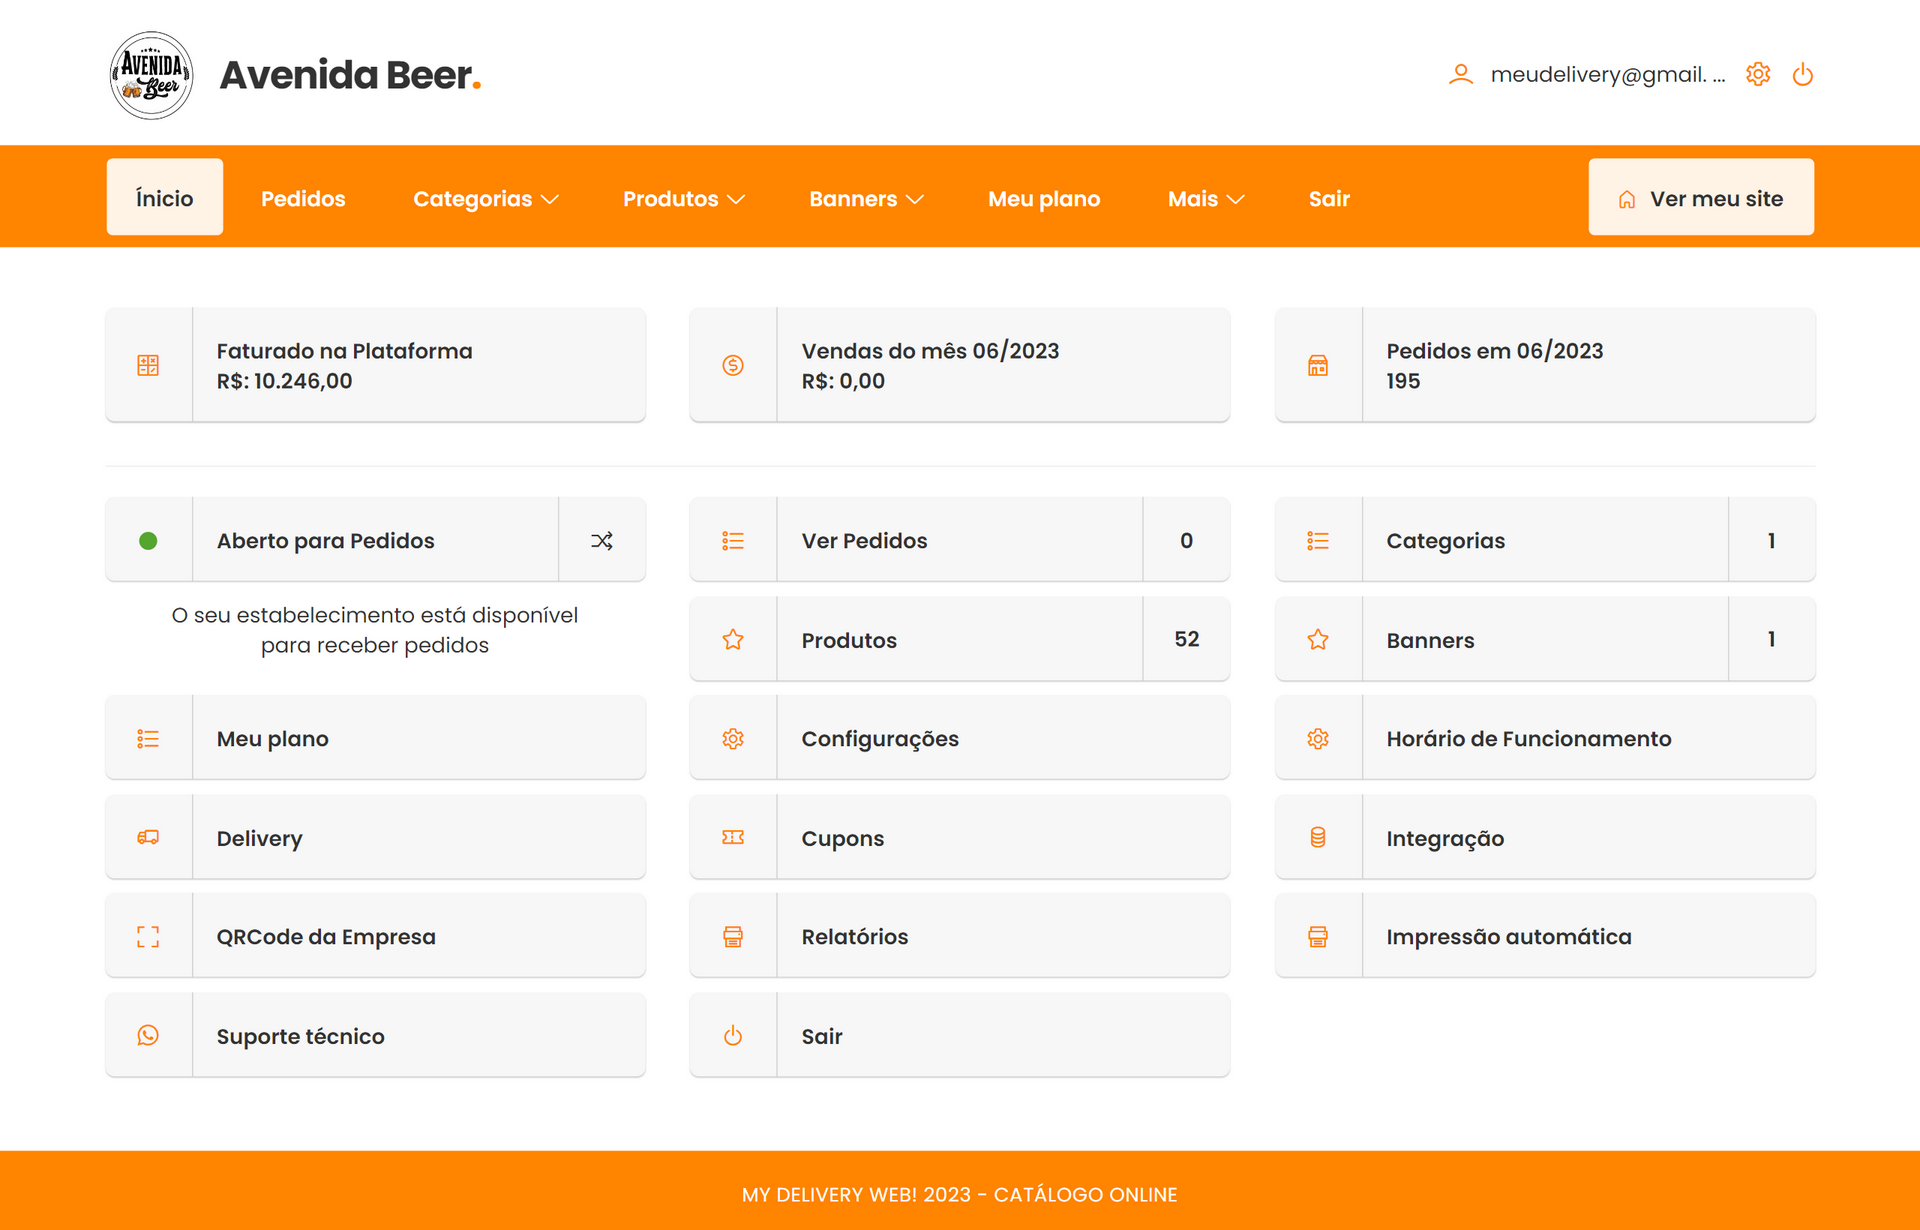This screenshot has width=1920, height=1230.
Task: Click the QRCode da Empresa scan icon
Action: 148,937
